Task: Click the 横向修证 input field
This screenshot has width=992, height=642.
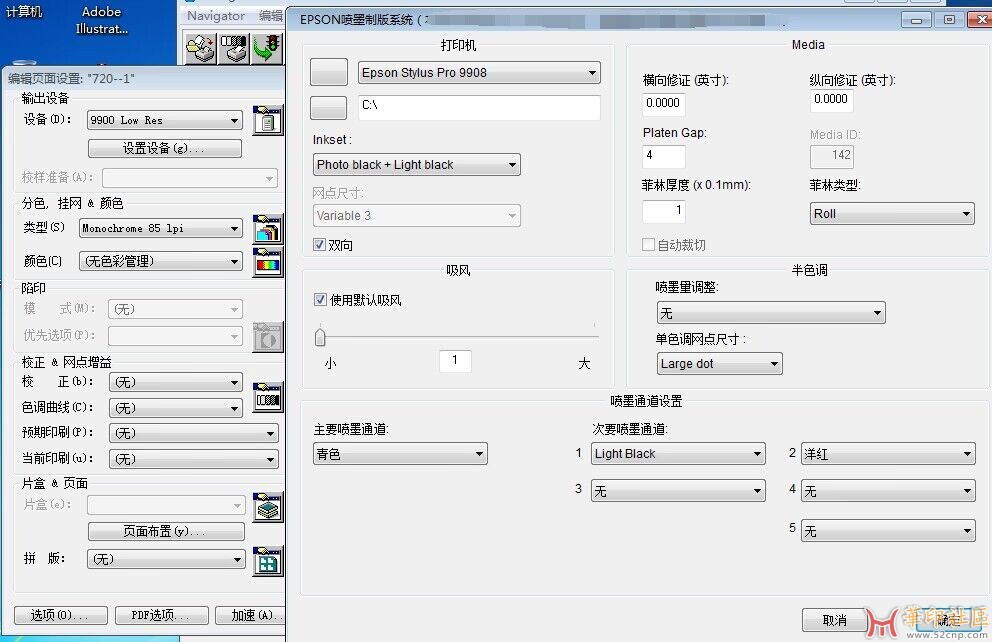Action: (x=664, y=104)
